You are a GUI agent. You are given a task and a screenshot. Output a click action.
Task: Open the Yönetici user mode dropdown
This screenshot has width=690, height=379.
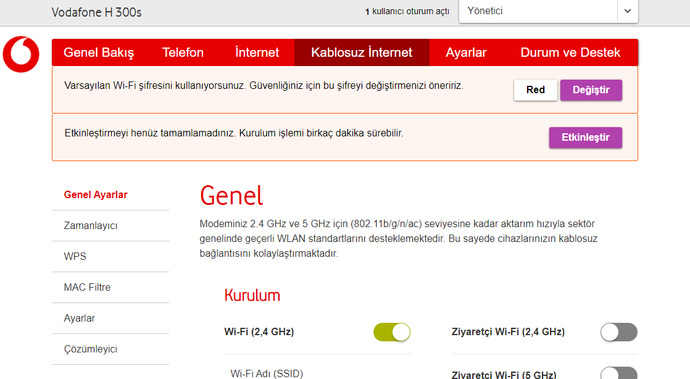click(x=548, y=11)
